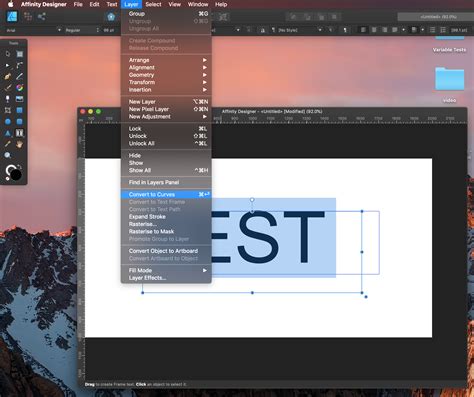Toggle right text alignment
This screenshot has width=474, height=397.
click(384, 30)
